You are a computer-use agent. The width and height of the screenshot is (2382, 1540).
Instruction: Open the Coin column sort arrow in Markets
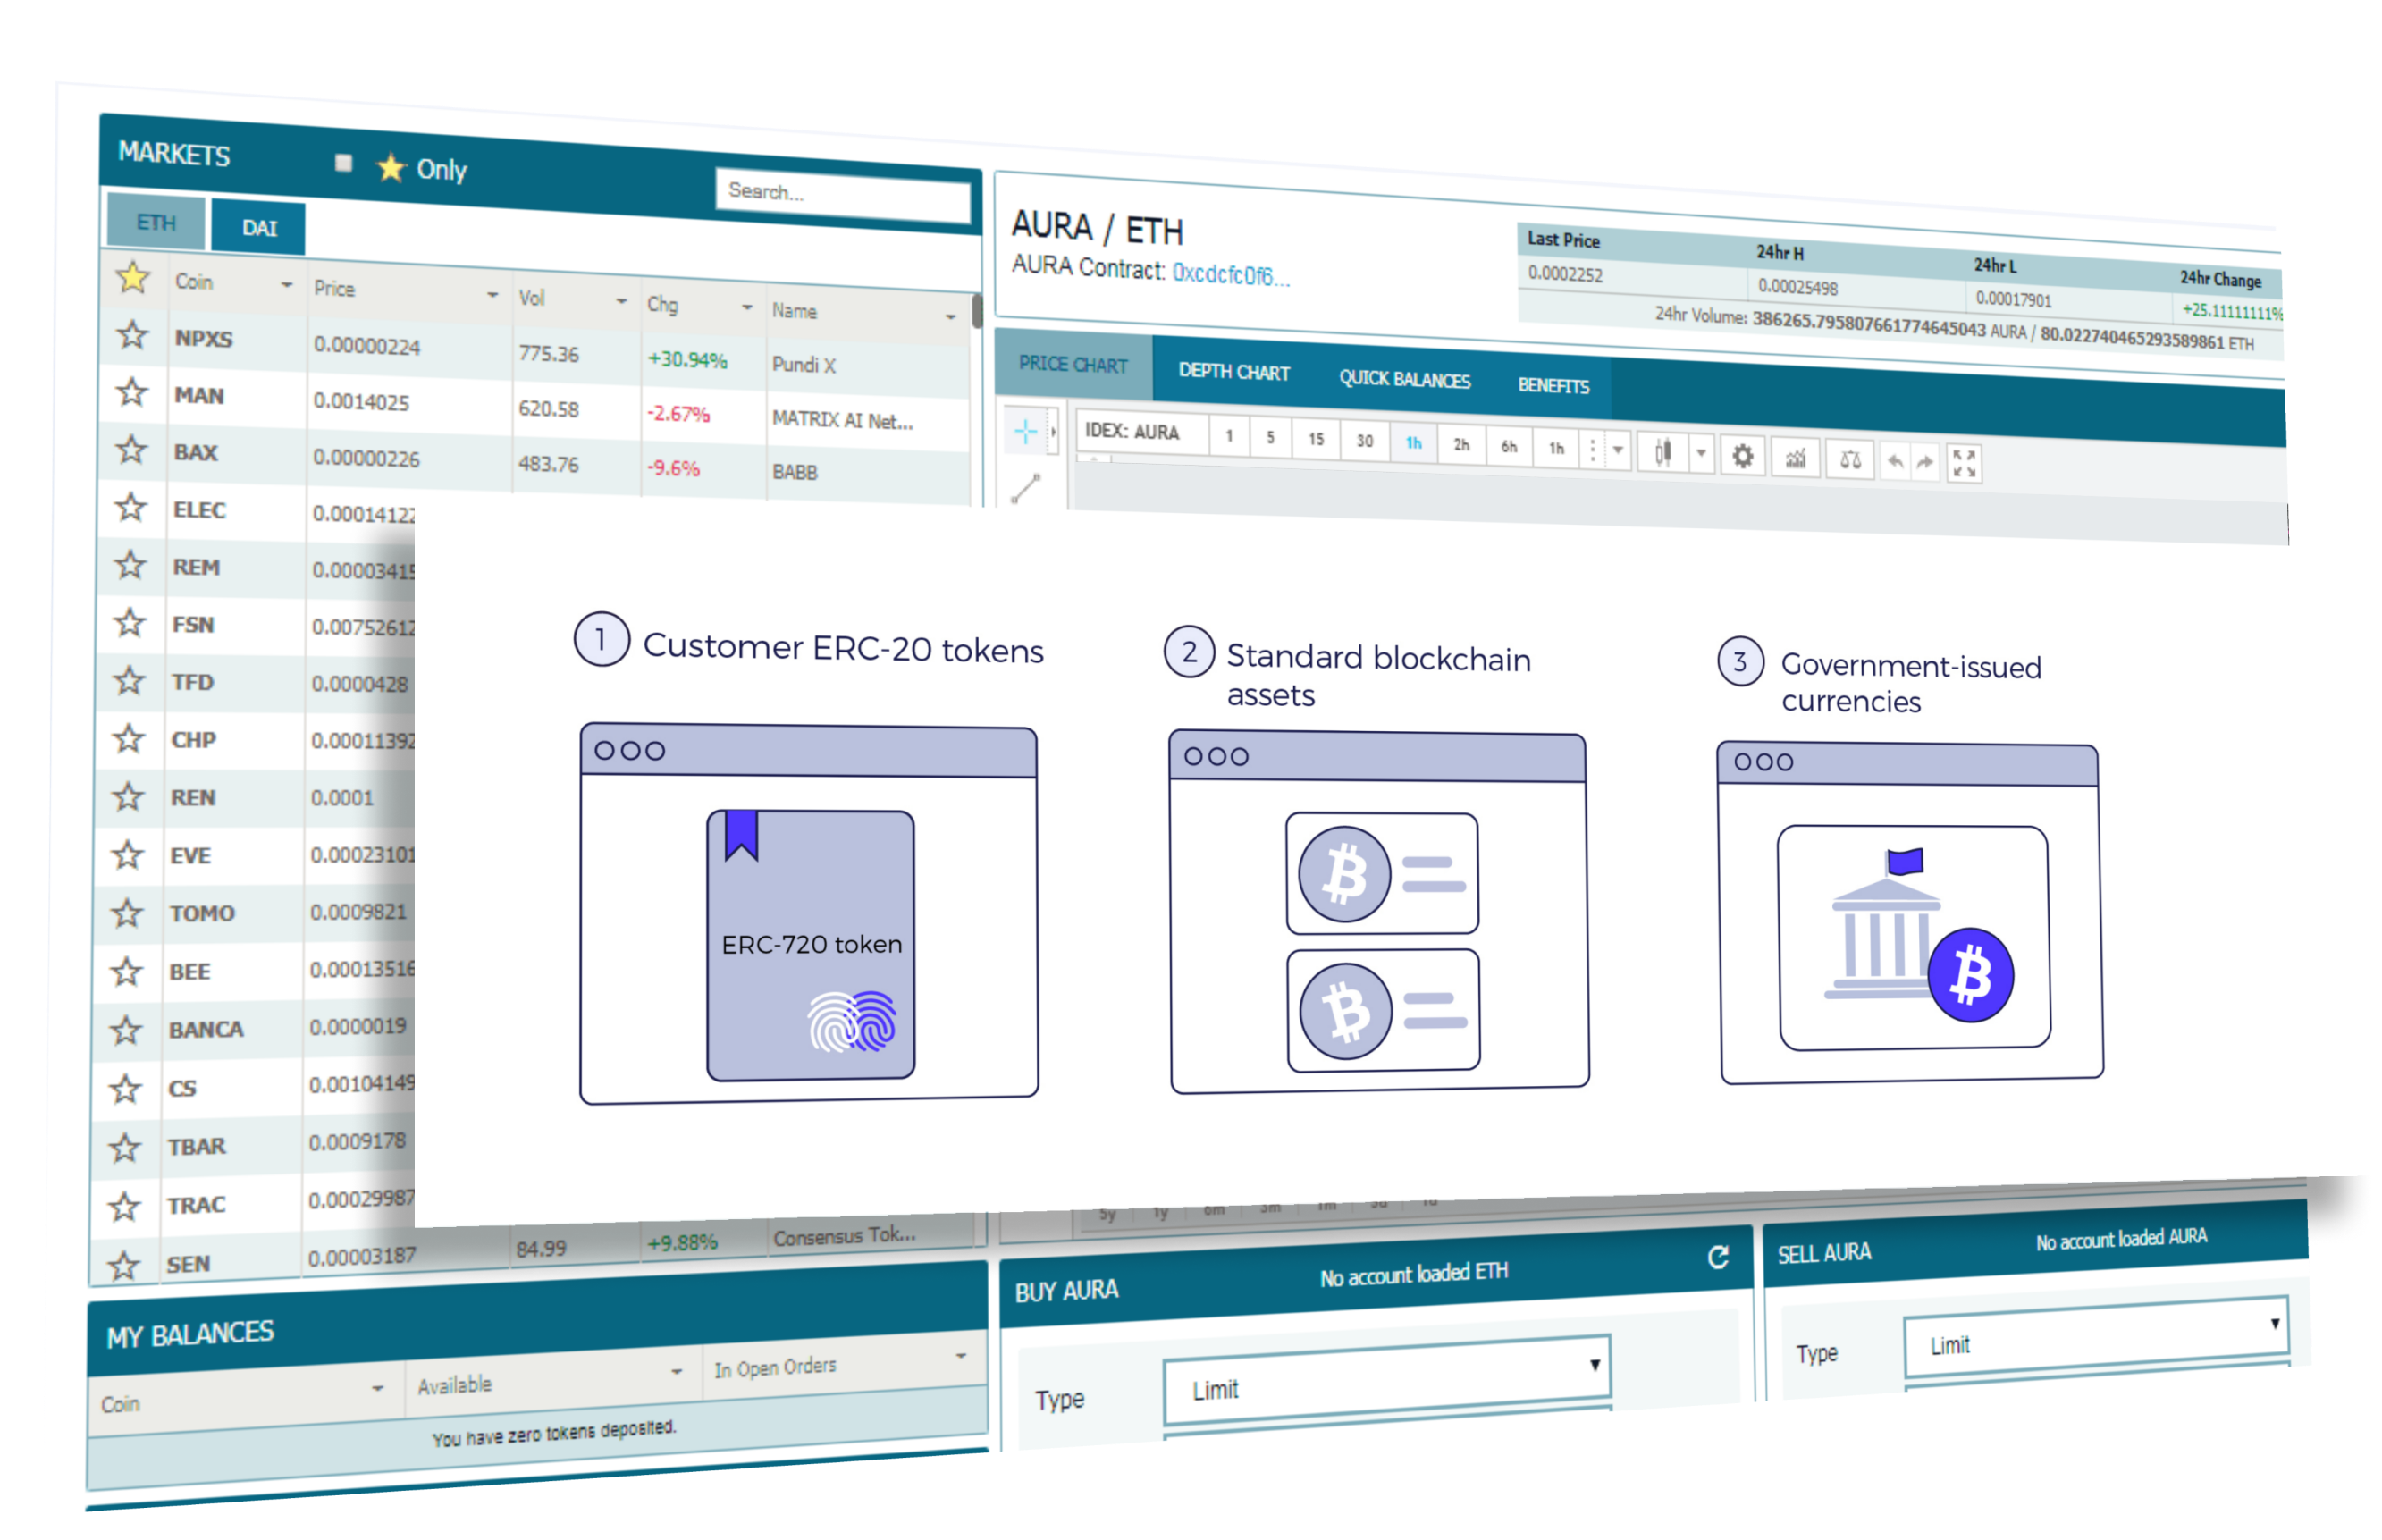(287, 285)
